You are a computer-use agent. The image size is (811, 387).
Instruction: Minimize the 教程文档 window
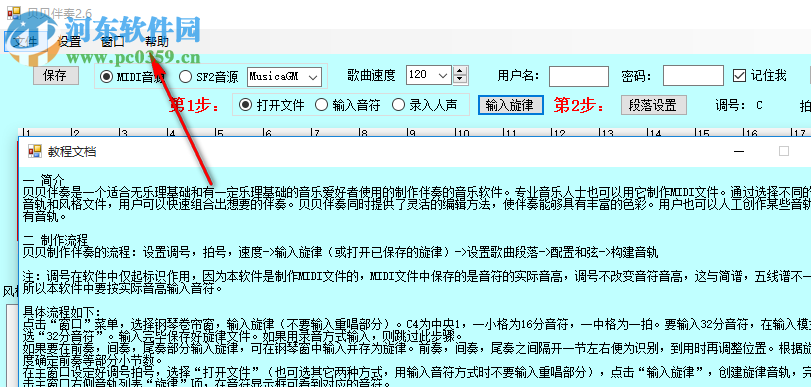pos(739,151)
